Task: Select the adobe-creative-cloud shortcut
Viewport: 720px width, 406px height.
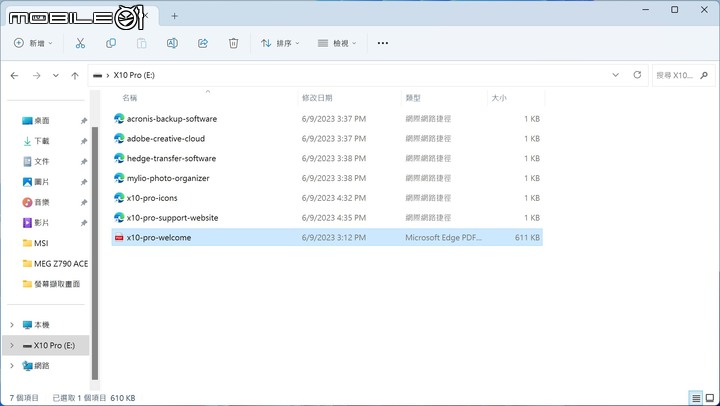Action: click(327, 139)
